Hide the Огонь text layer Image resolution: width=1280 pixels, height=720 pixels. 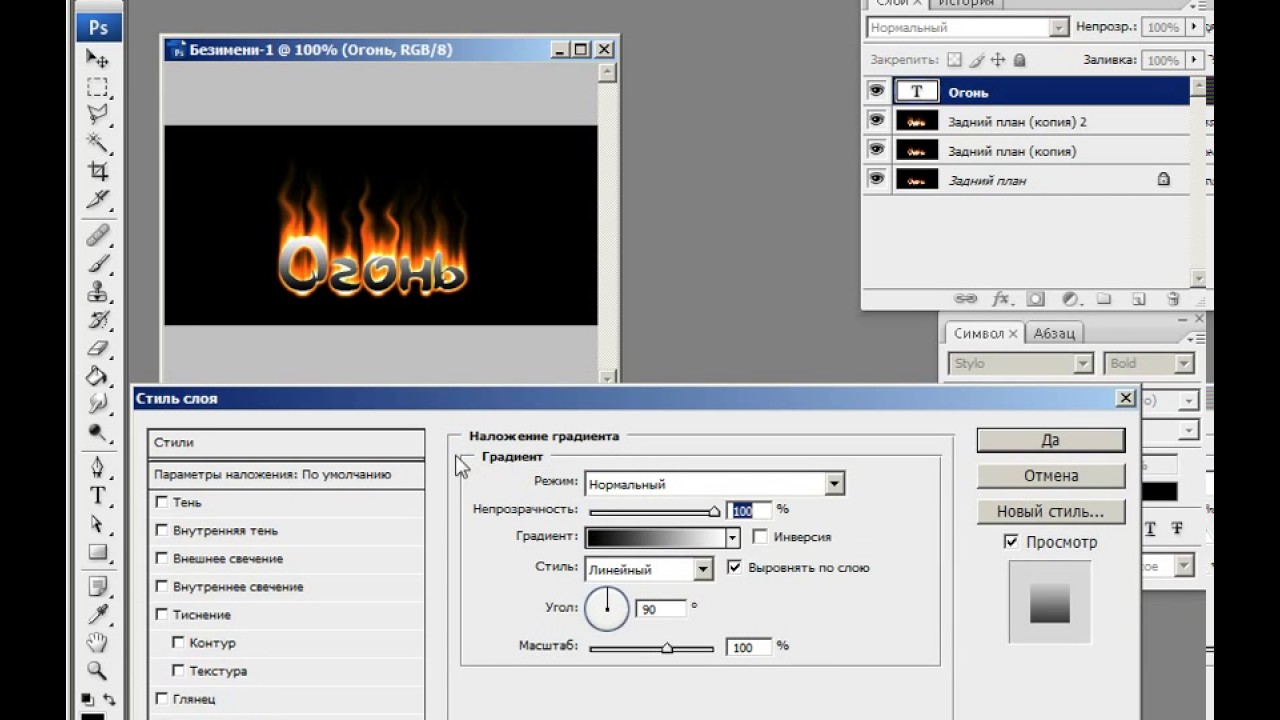click(x=876, y=91)
